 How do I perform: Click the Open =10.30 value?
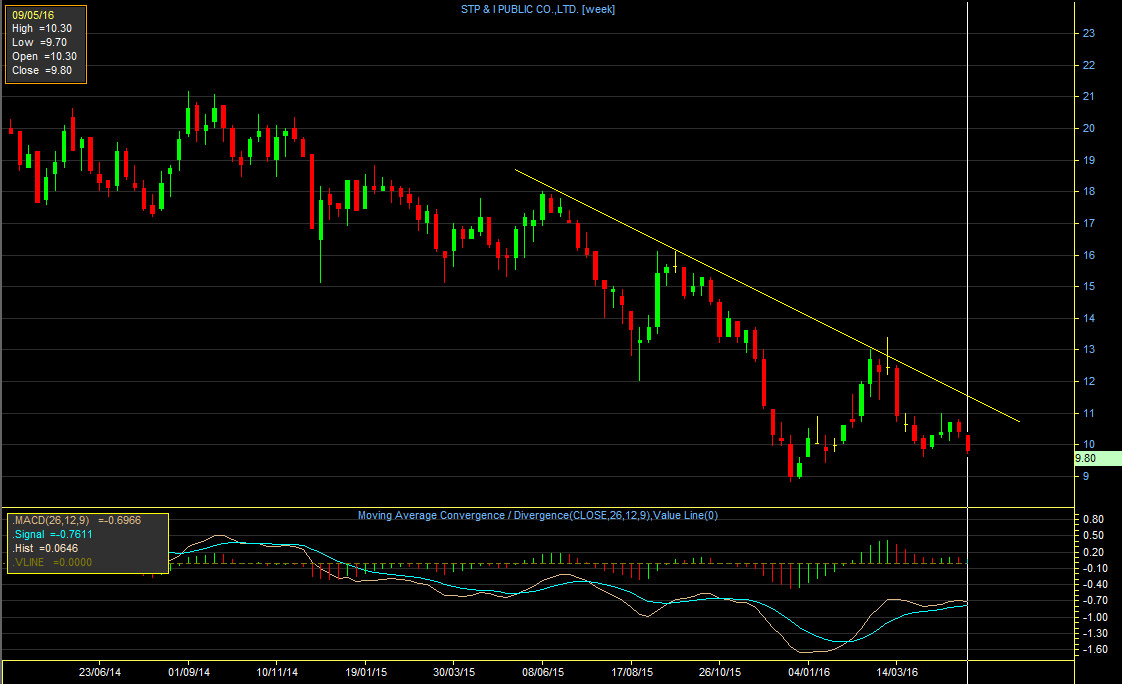pos(44,57)
